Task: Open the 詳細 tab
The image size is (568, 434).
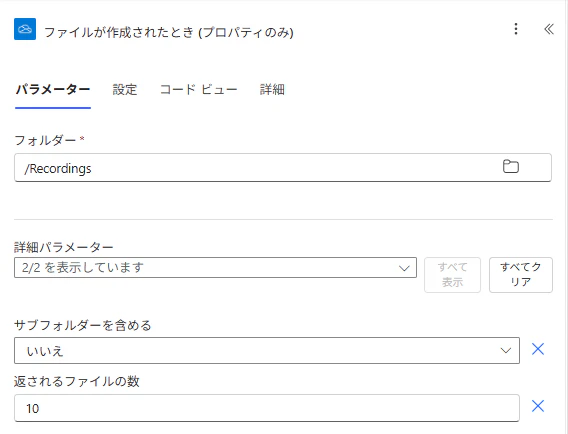Action: (272, 89)
